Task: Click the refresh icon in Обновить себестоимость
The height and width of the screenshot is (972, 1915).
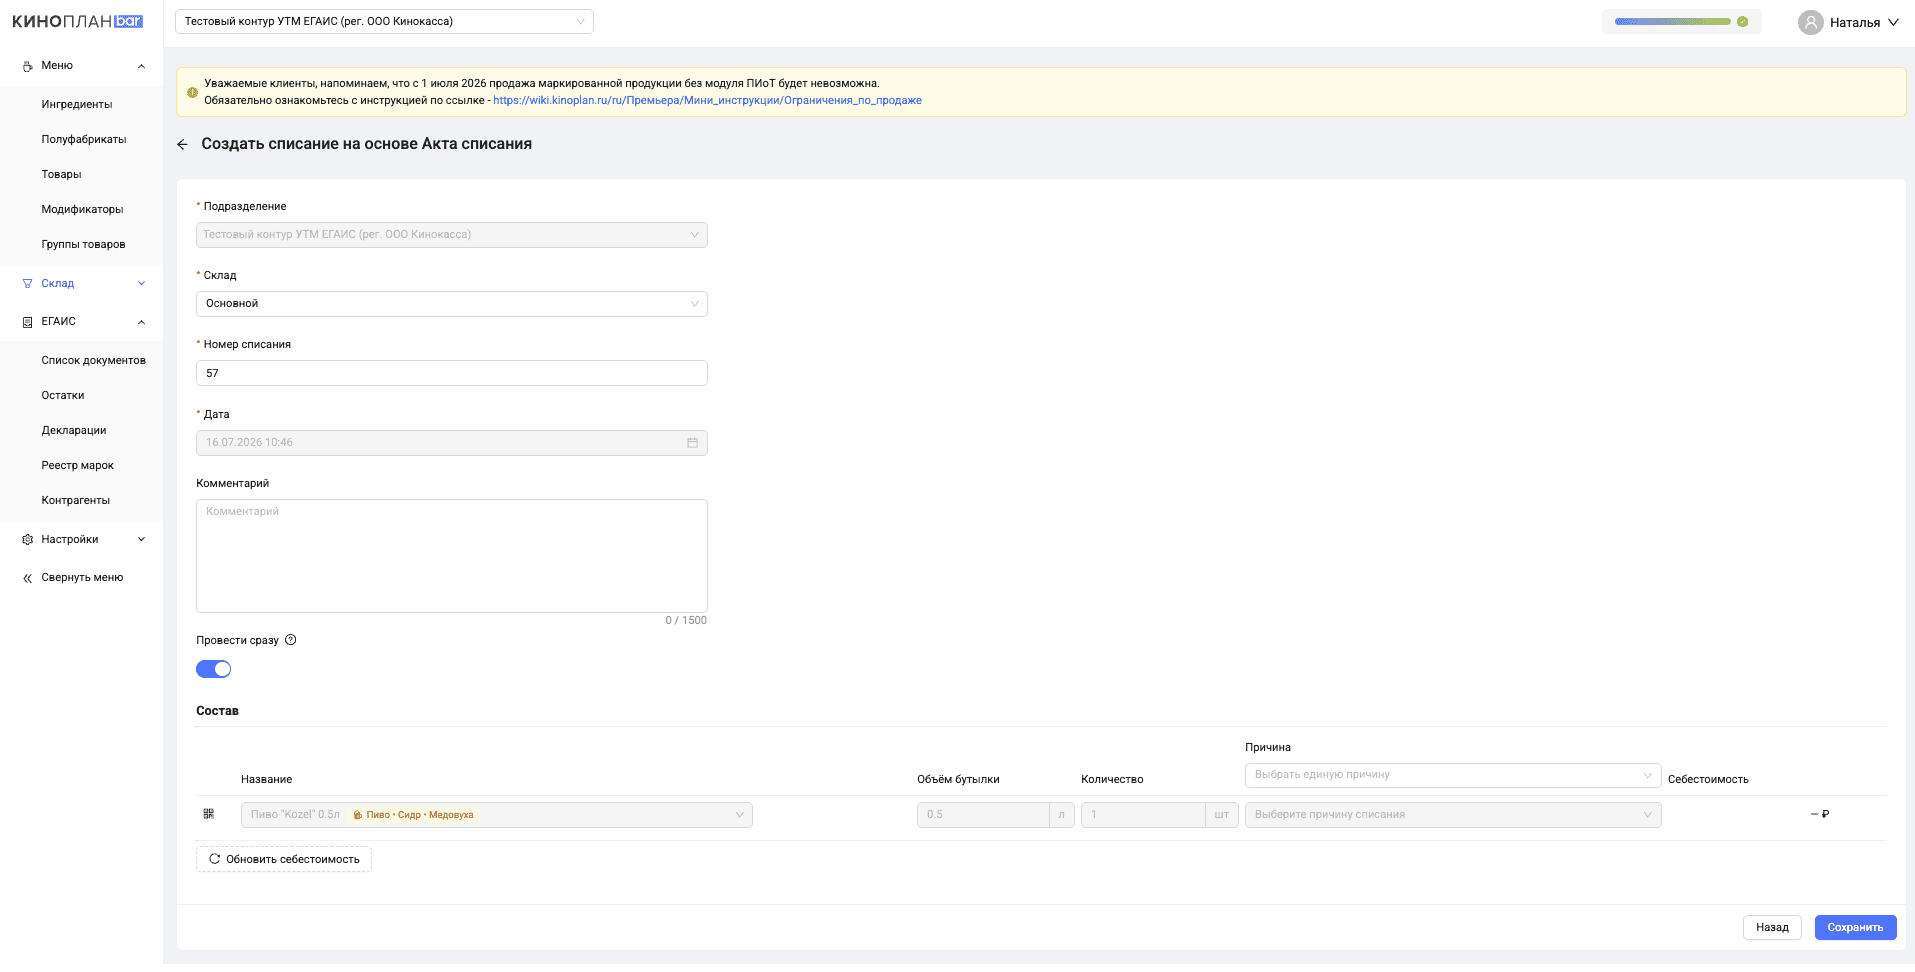Action: [214, 859]
